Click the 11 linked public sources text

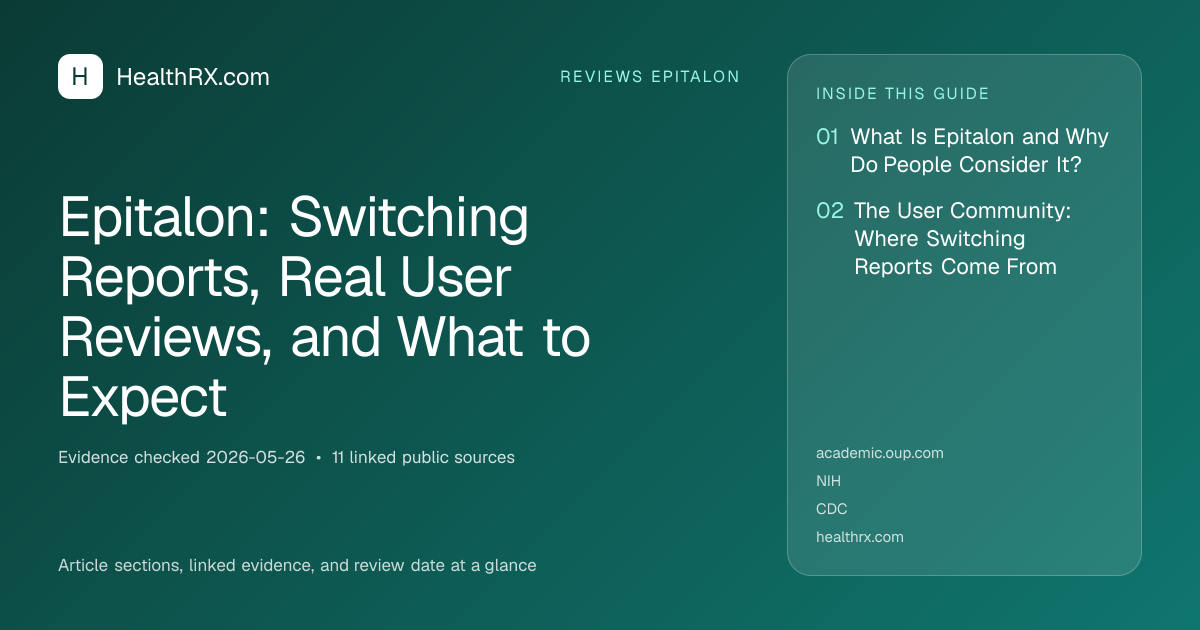[x=423, y=458]
